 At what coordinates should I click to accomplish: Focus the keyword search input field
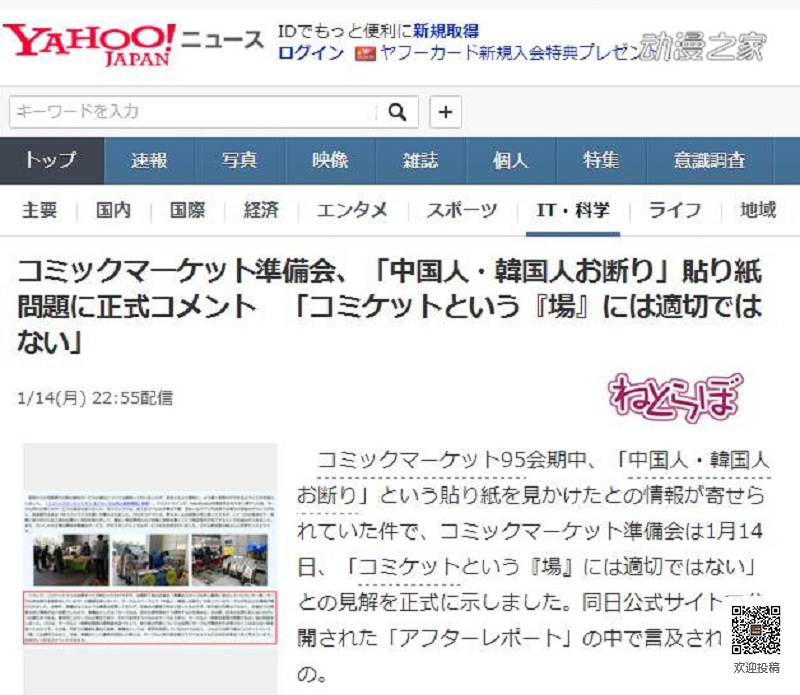click(x=195, y=111)
